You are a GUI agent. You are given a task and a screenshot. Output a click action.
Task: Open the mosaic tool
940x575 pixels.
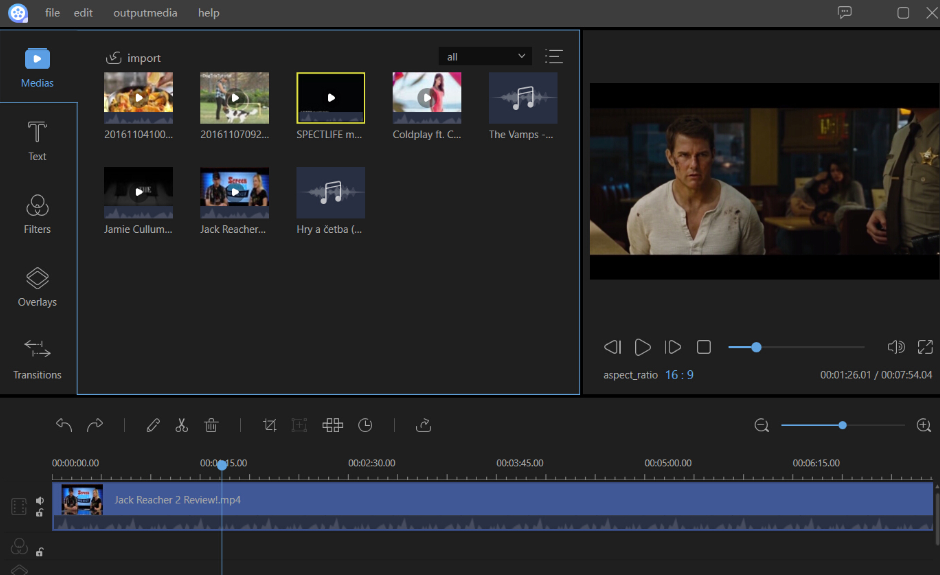(333, 425)
